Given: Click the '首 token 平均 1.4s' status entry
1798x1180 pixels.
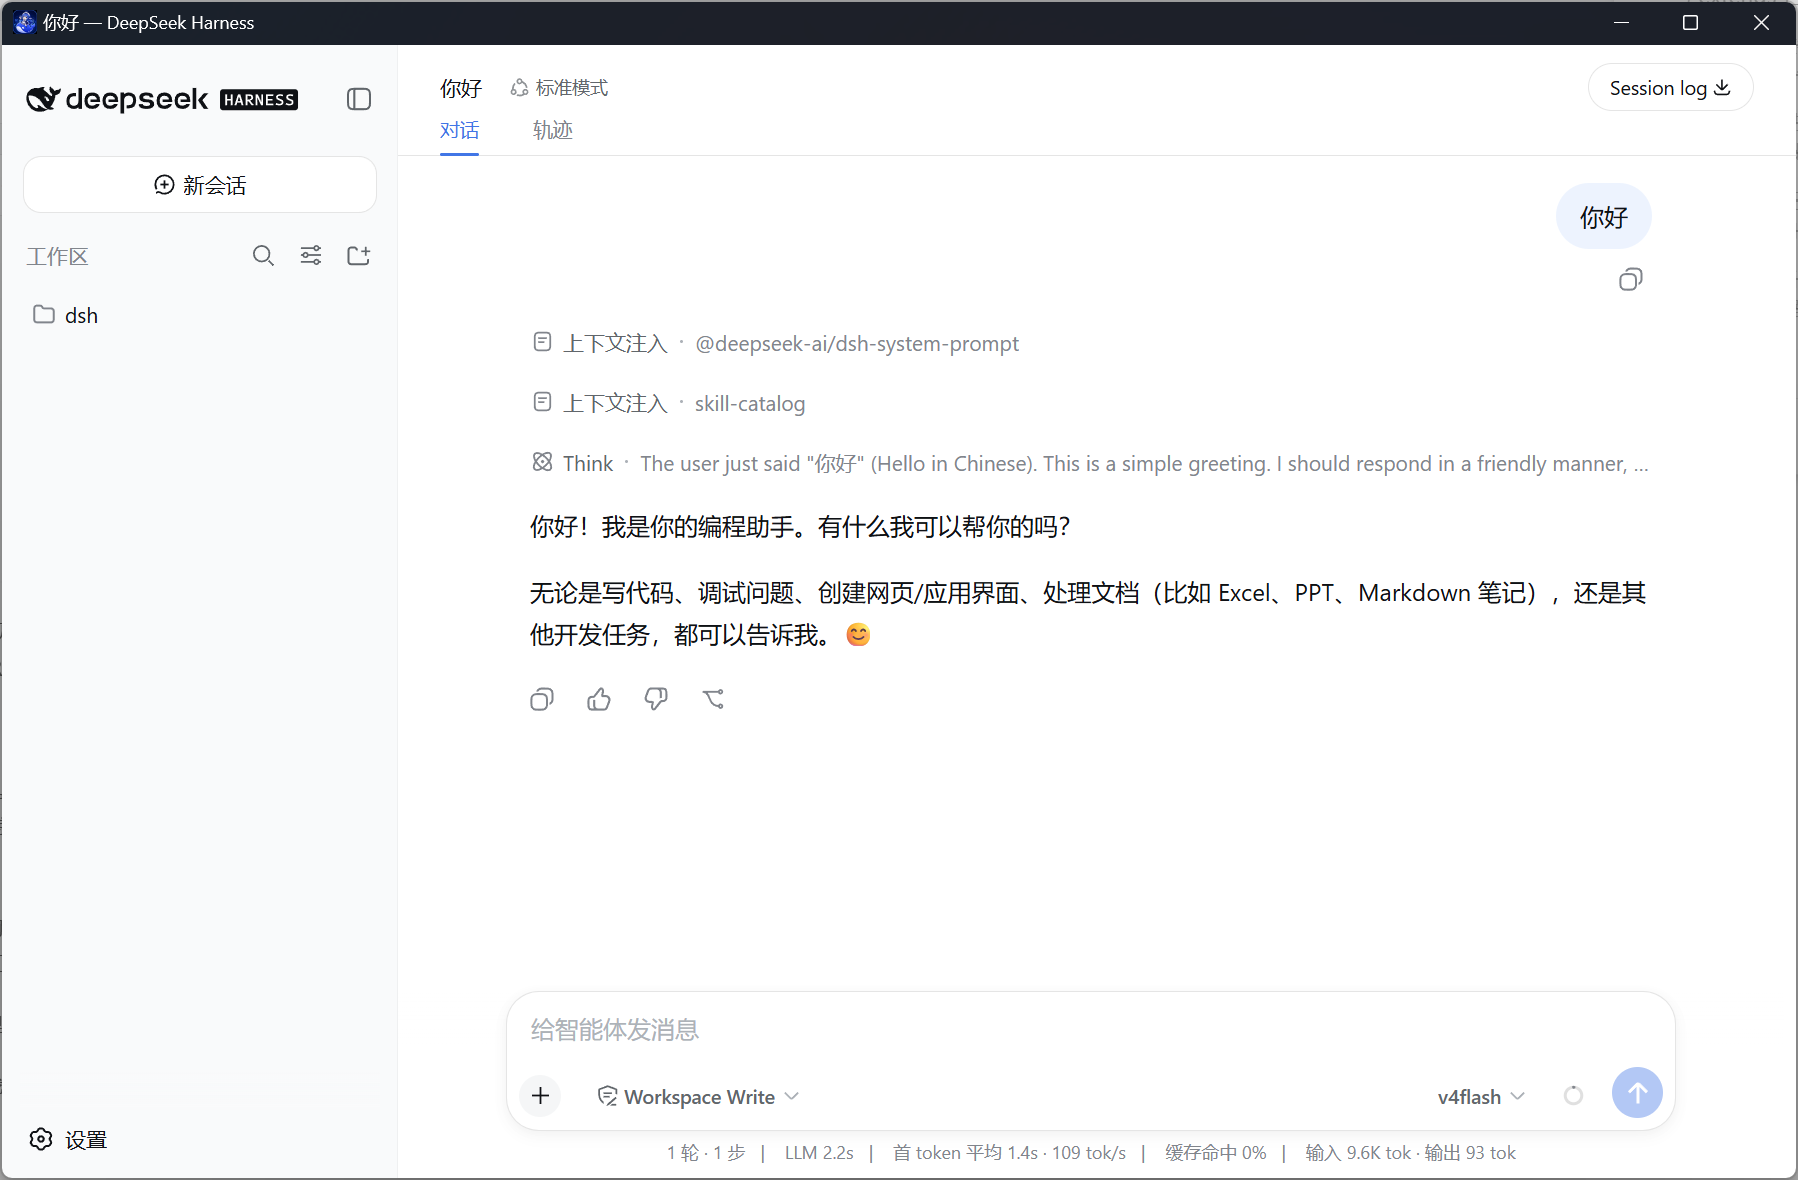Looking at the screenshot, I should [x=965, y=1153].
